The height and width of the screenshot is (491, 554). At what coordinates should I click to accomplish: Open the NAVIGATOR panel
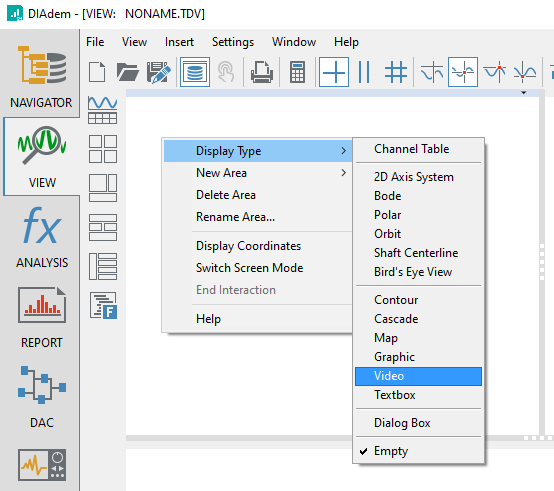41,77
